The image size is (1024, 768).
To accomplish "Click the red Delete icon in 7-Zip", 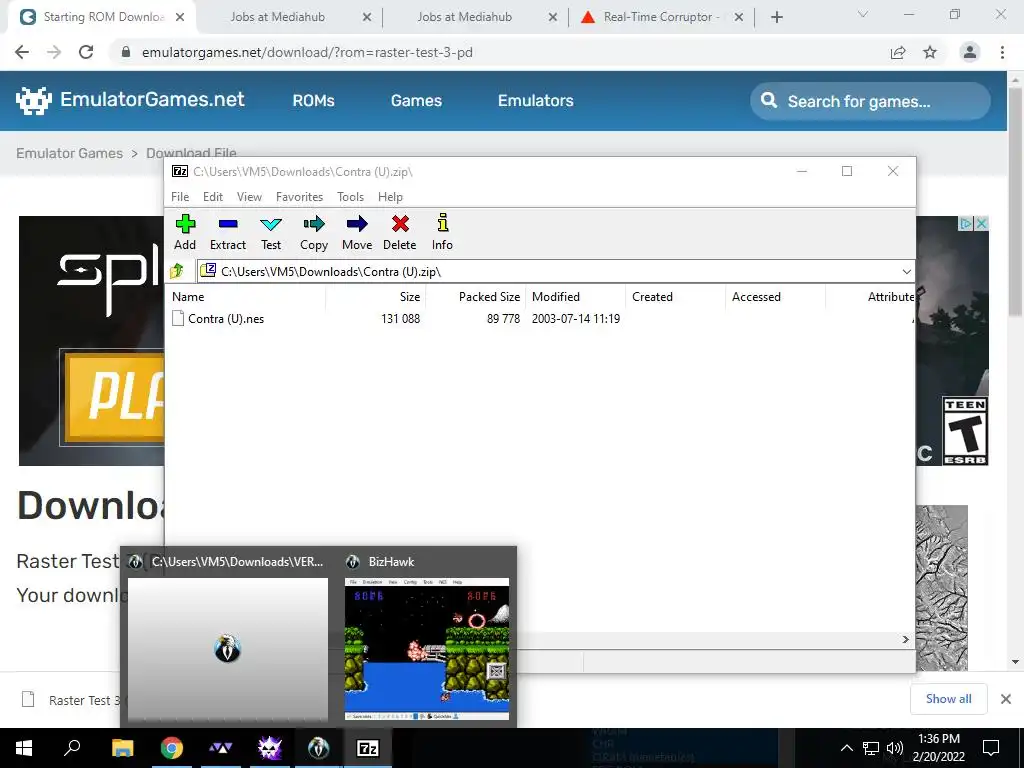I will tap(400, 224).
